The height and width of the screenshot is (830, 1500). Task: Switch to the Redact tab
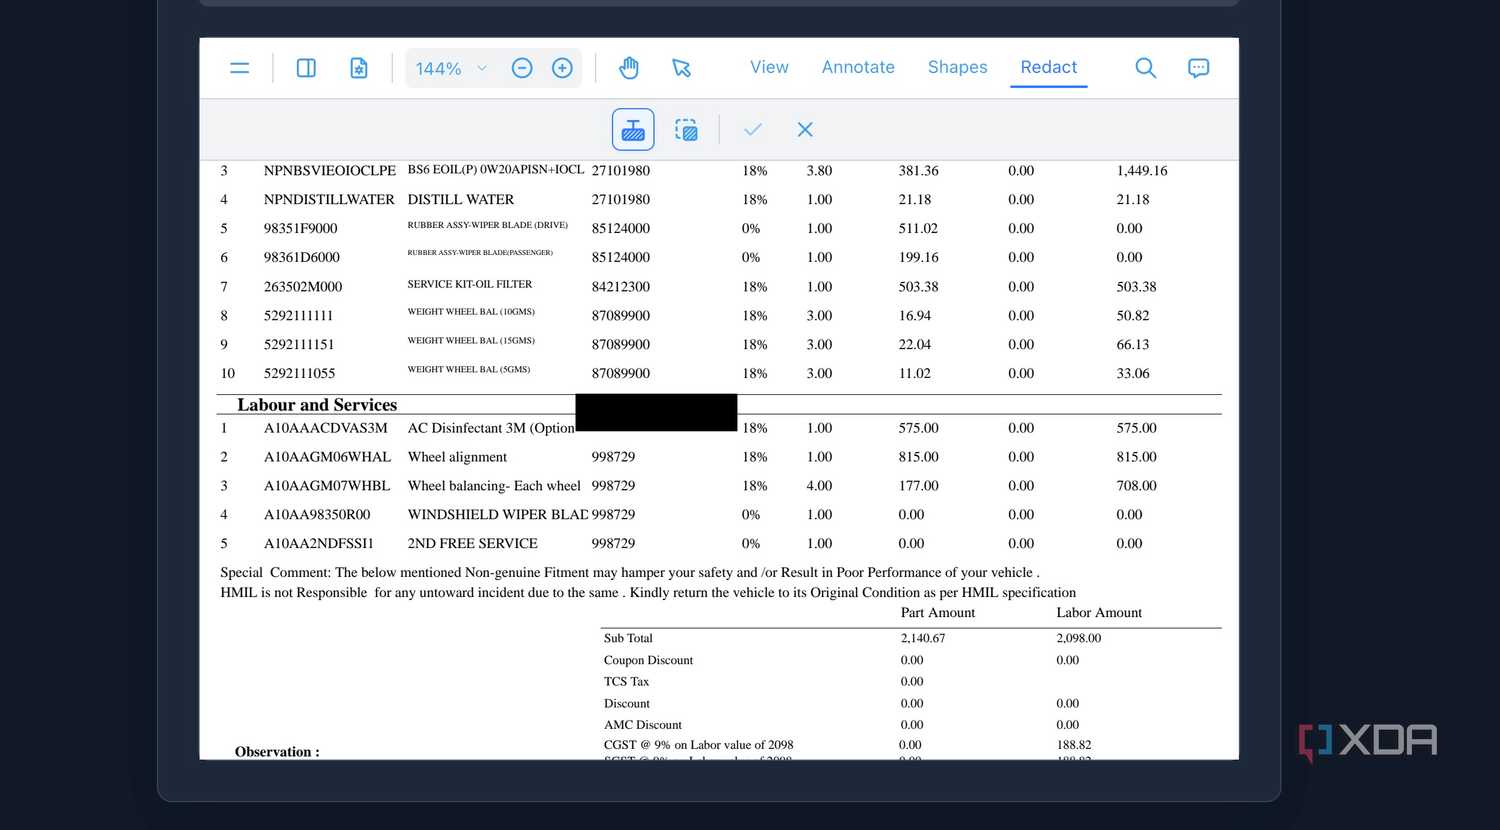pyautogui.click(x=1049, y=67)
